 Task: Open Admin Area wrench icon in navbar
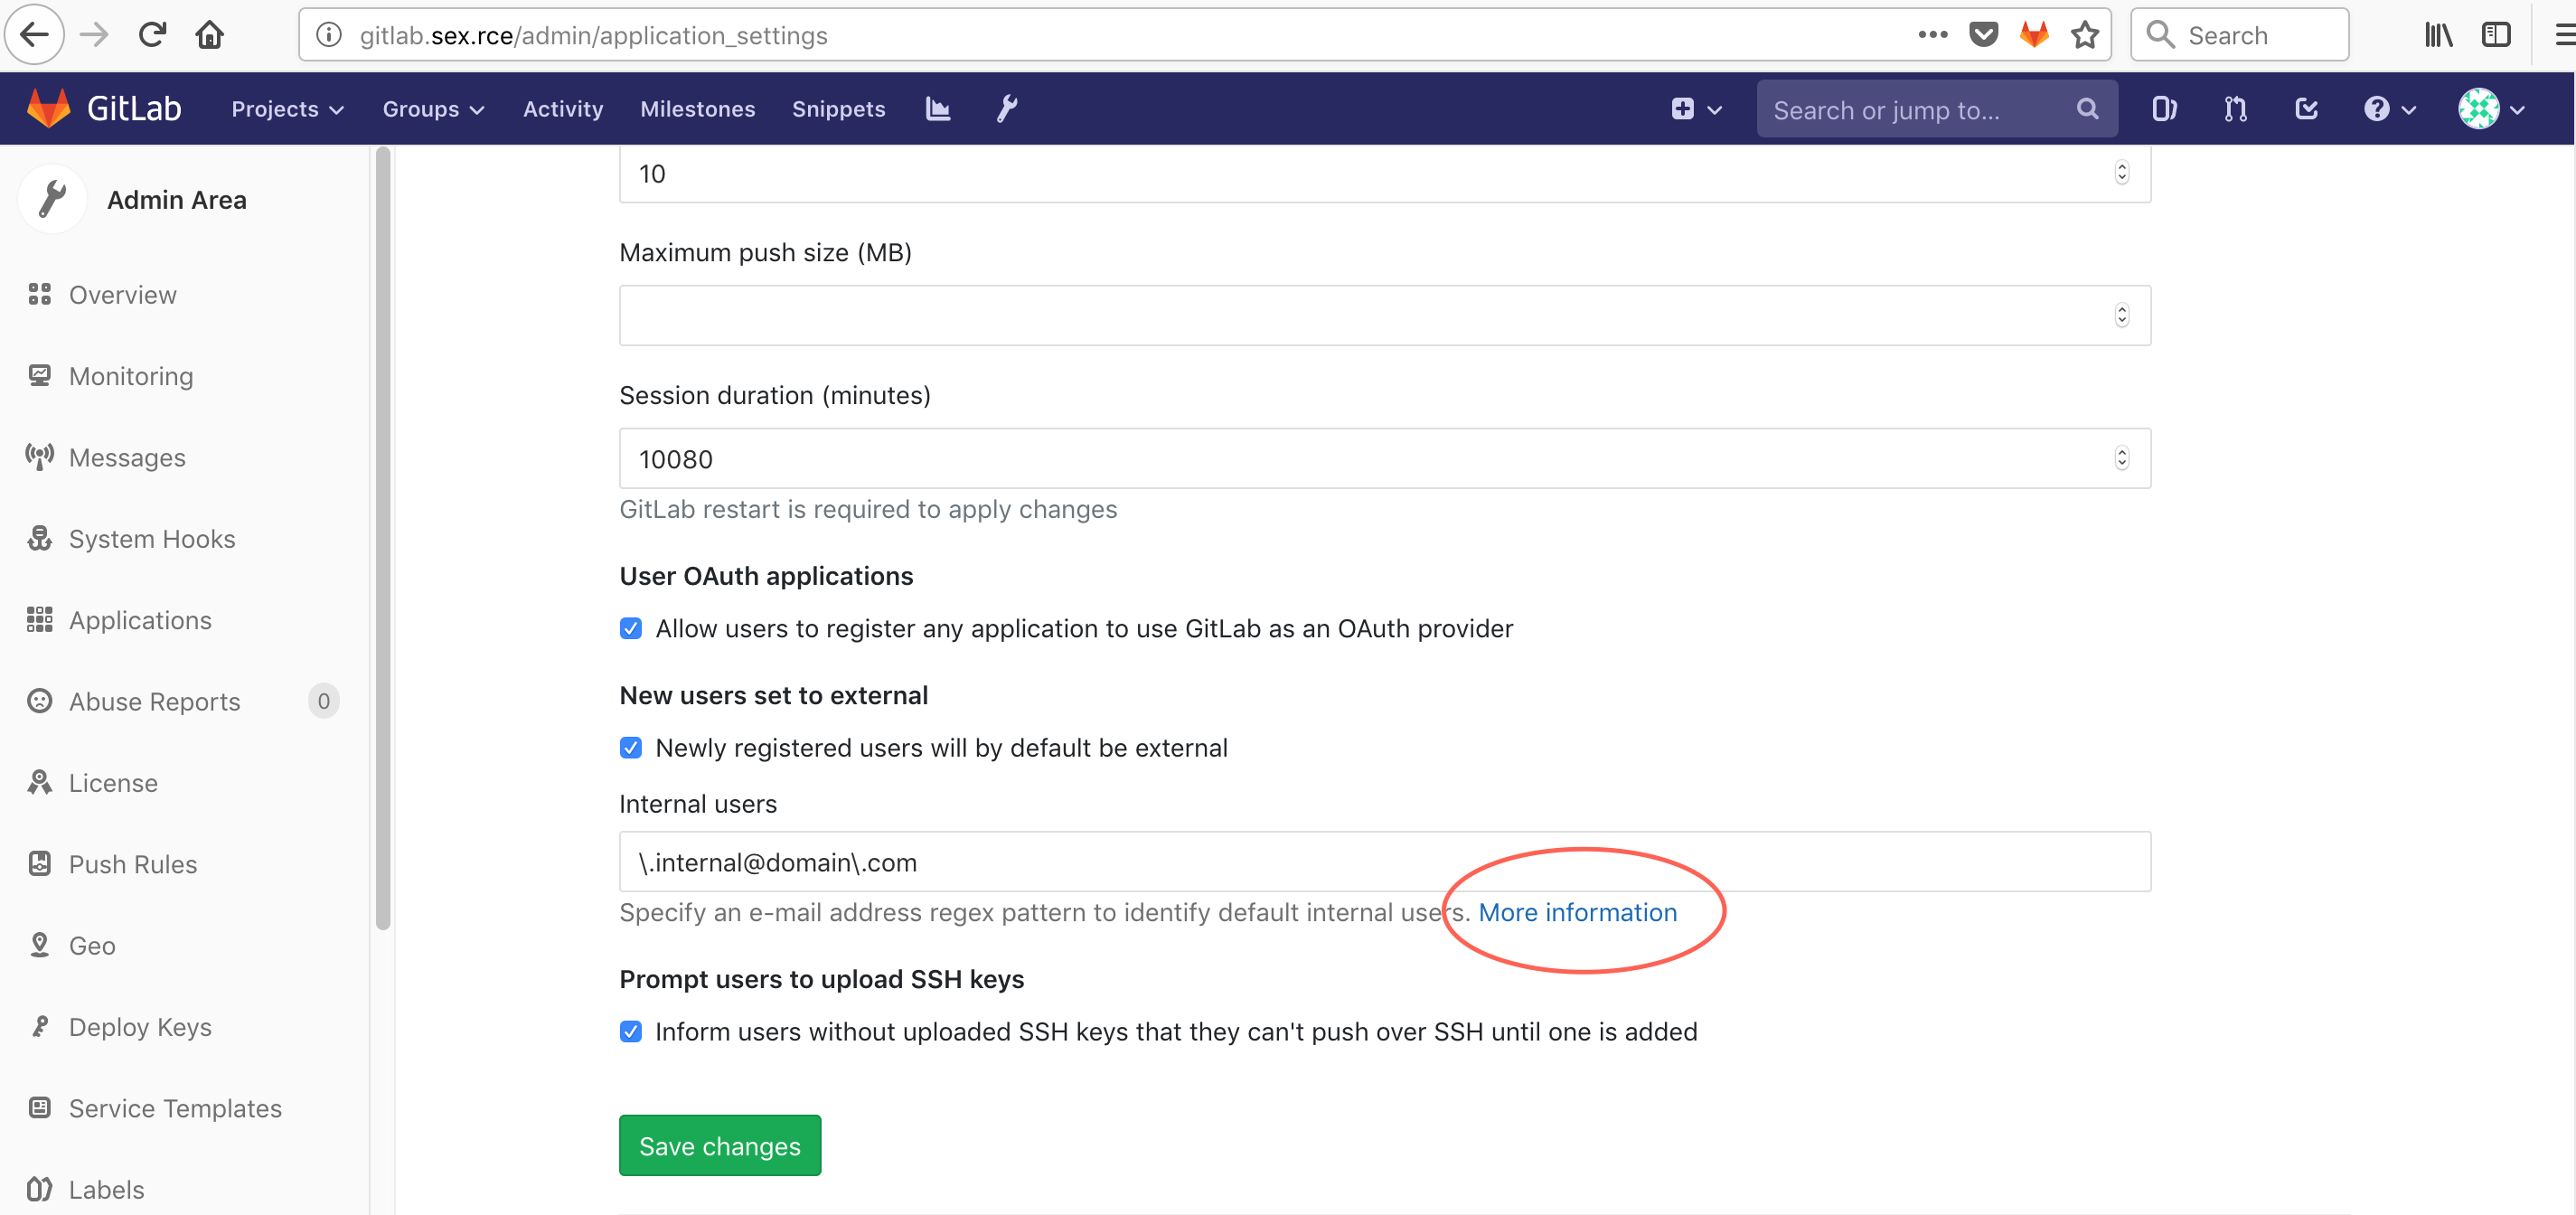point(1007,108)
